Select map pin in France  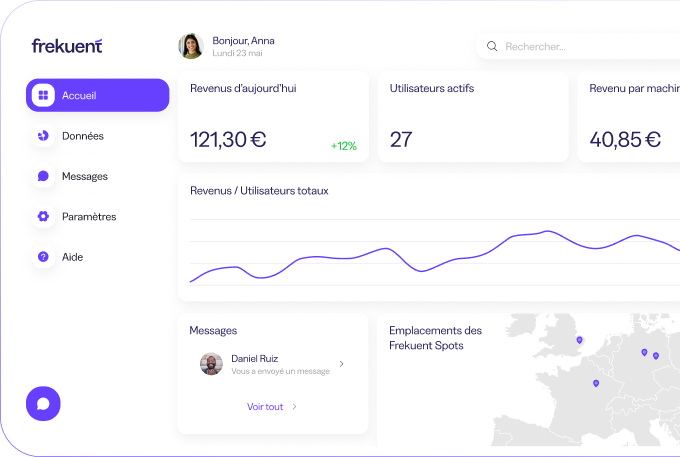(596, 383)
